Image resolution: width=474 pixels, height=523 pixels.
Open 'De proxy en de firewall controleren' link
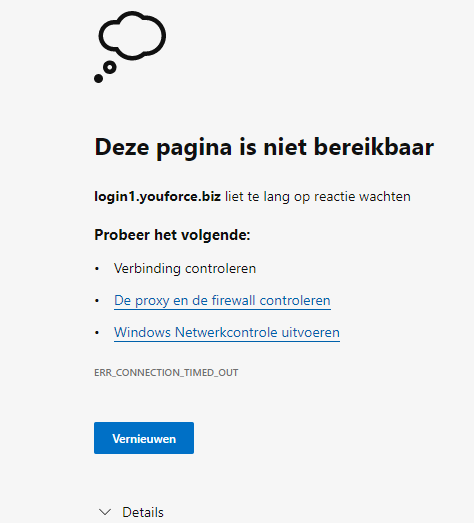tap(222, 301)
